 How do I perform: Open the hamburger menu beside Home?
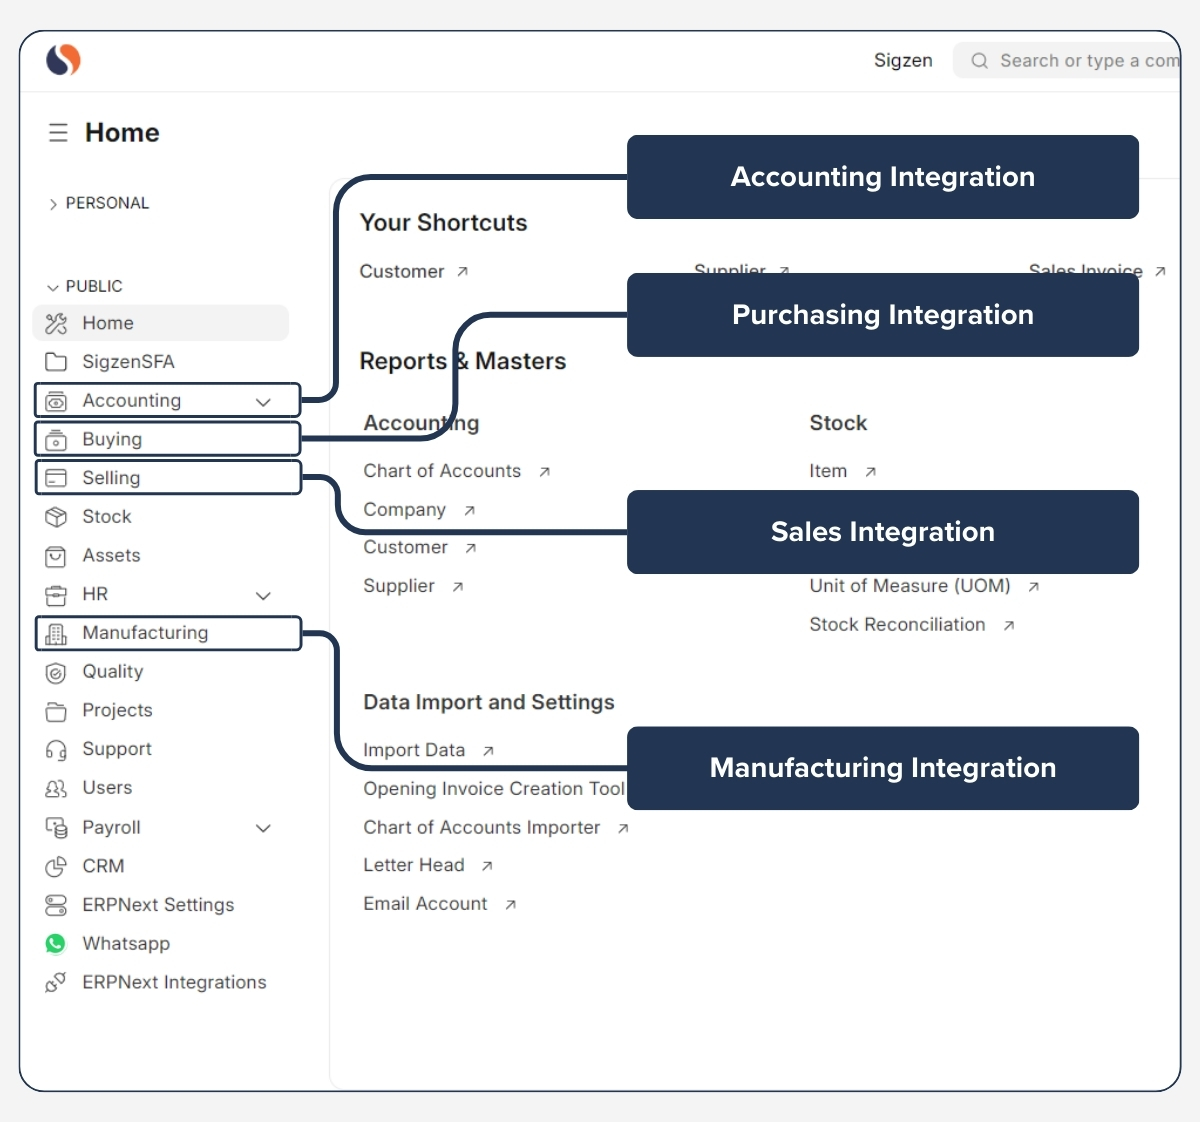coord(58,132)
